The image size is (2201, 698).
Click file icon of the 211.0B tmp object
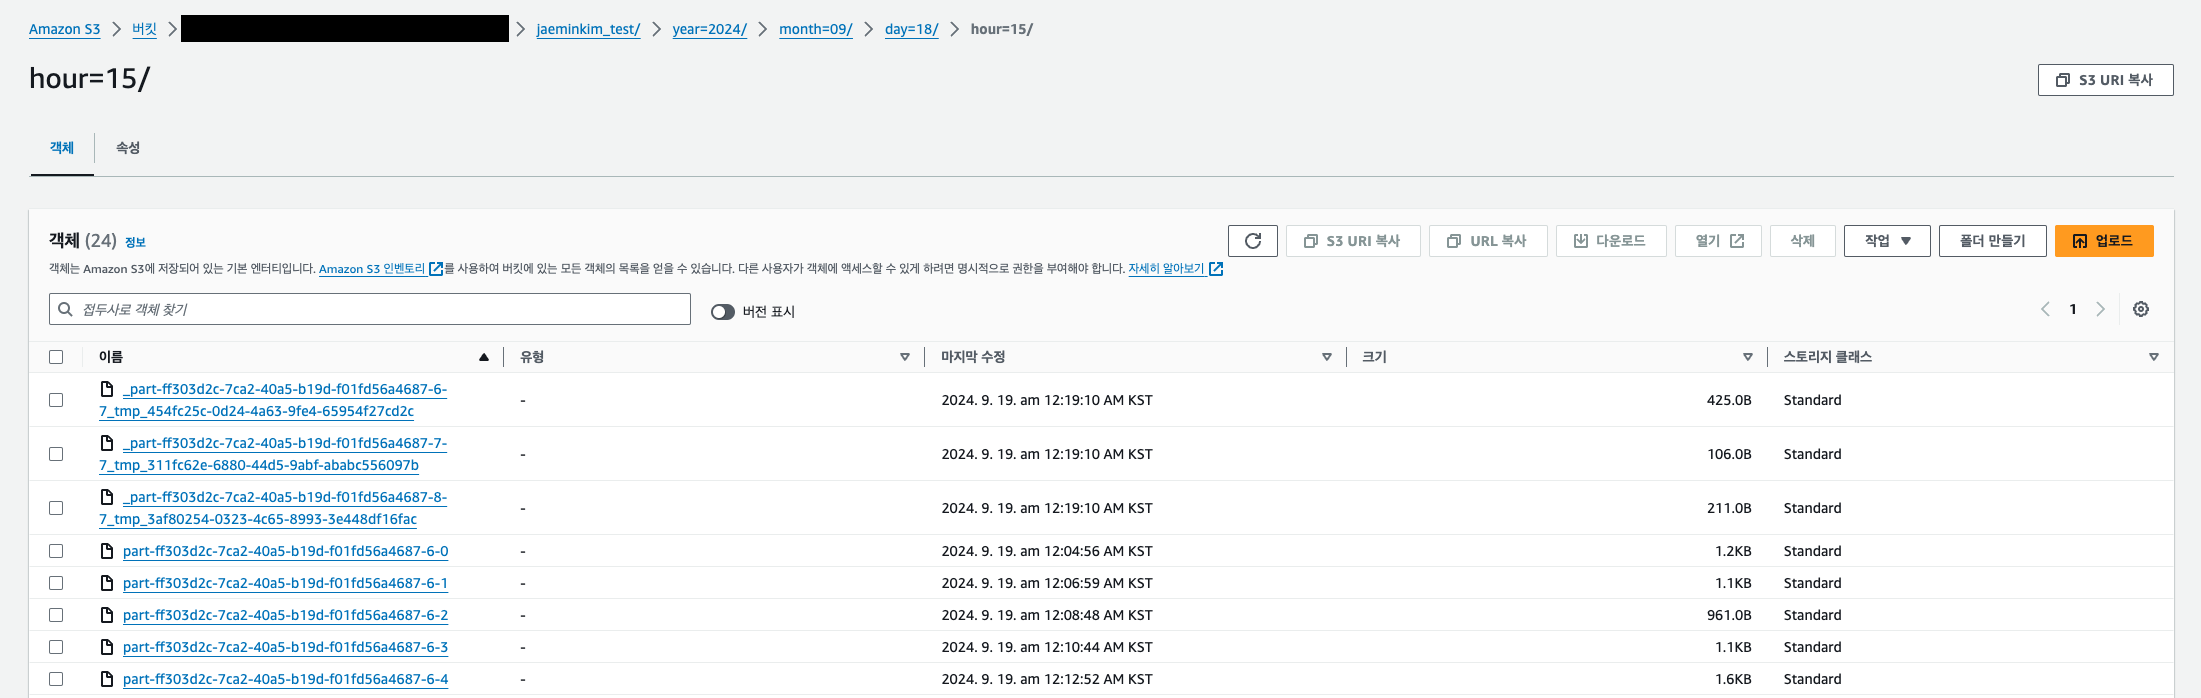[x=107, y=497]
